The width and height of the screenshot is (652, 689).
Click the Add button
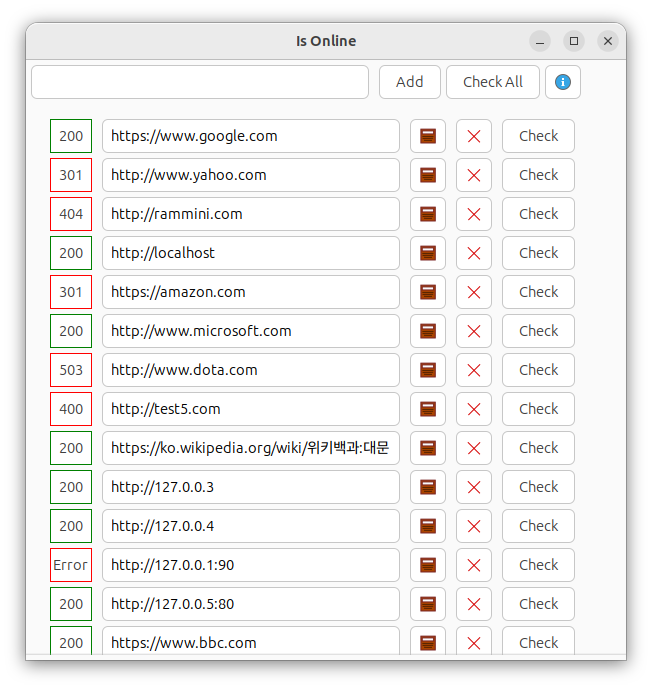coord(409,82)
